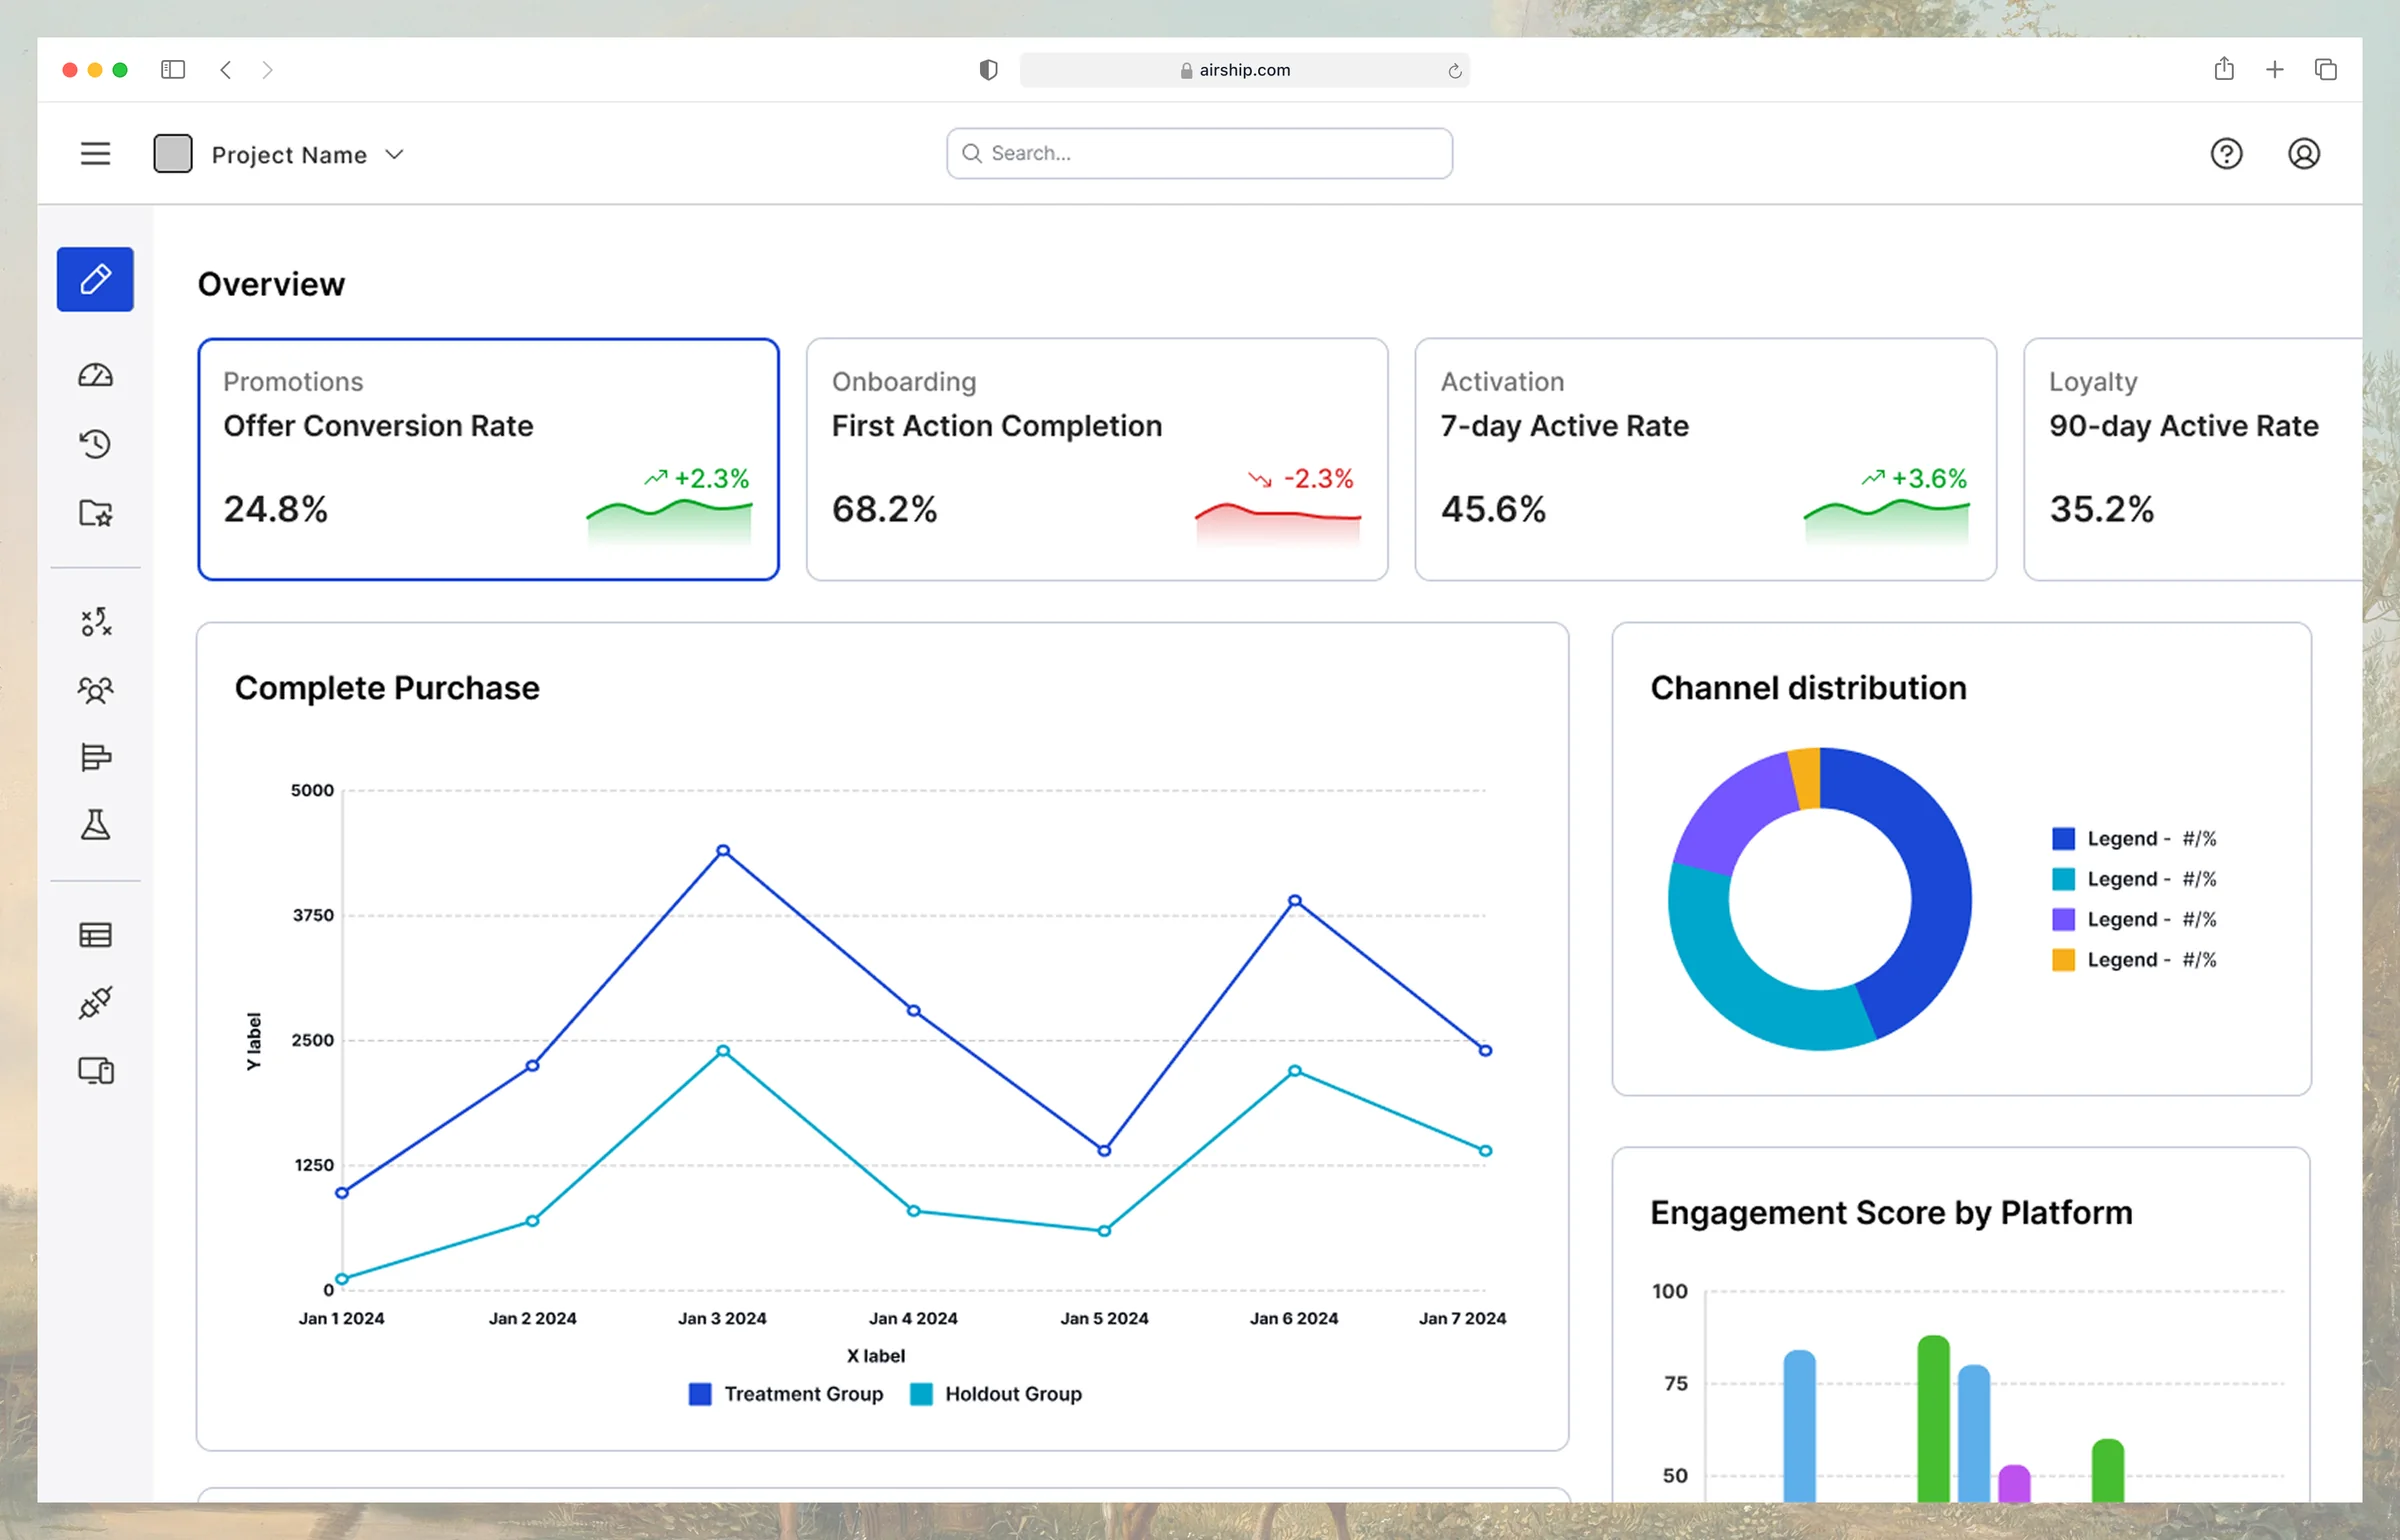This screenshot has width=2400, height=1540.
Task: Select the blue pencil compose icon
Action: [95, 279]
